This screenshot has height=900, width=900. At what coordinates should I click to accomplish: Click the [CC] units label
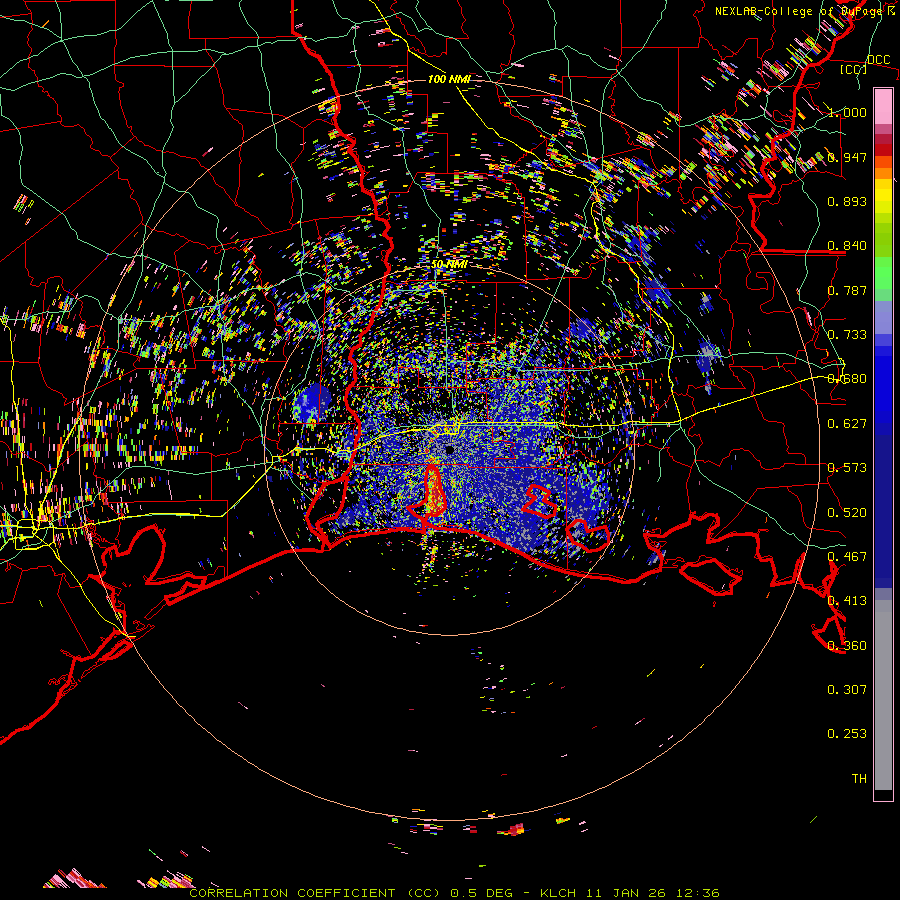click(854, 69)
